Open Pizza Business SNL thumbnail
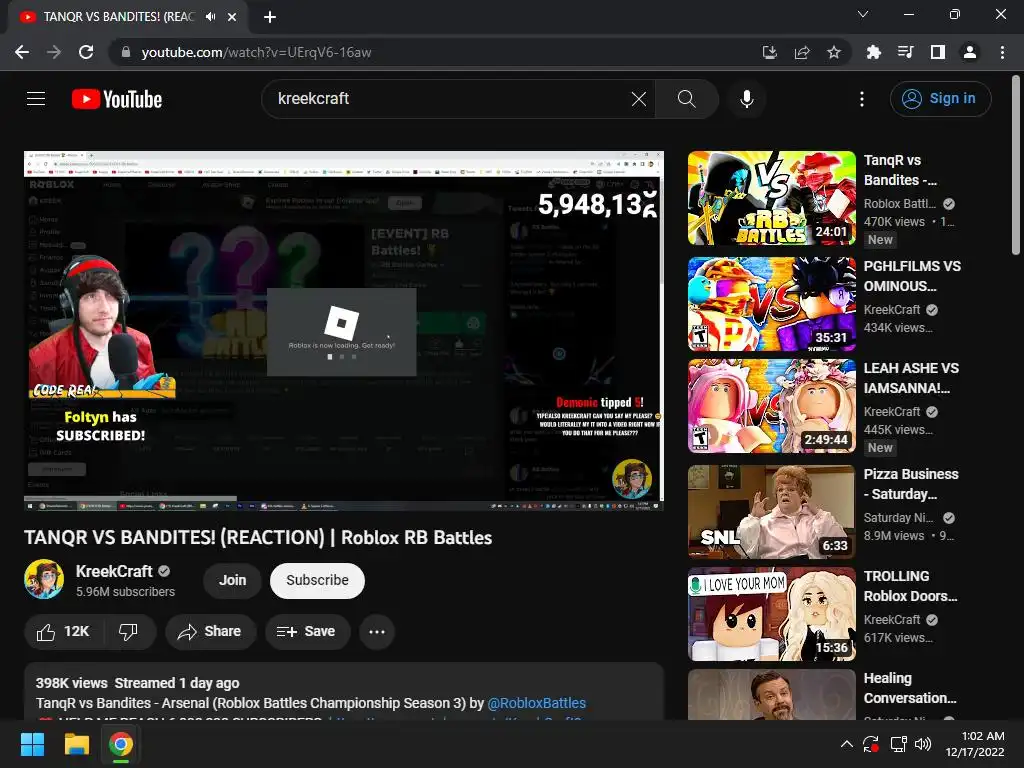The height and width of the screenshot is (768, 1024). [771, 511]
